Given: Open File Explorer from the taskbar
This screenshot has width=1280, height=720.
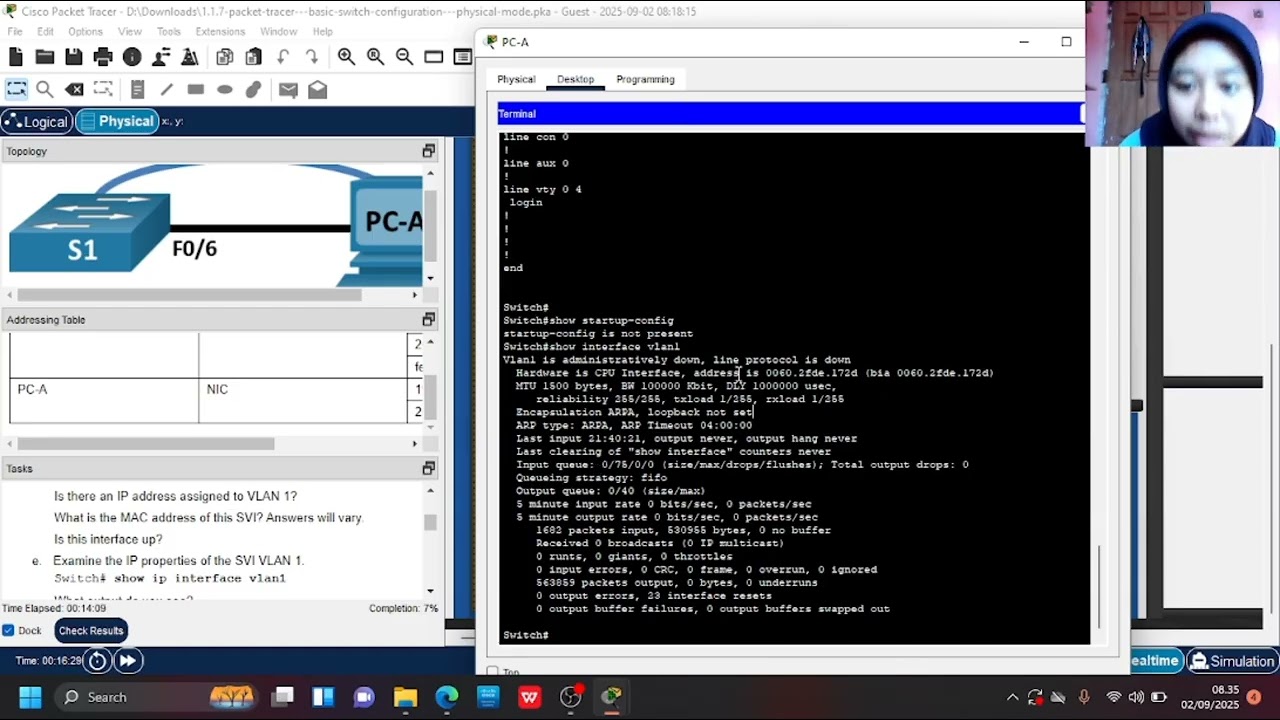Looking at the screenshot, I should point(405,697).
